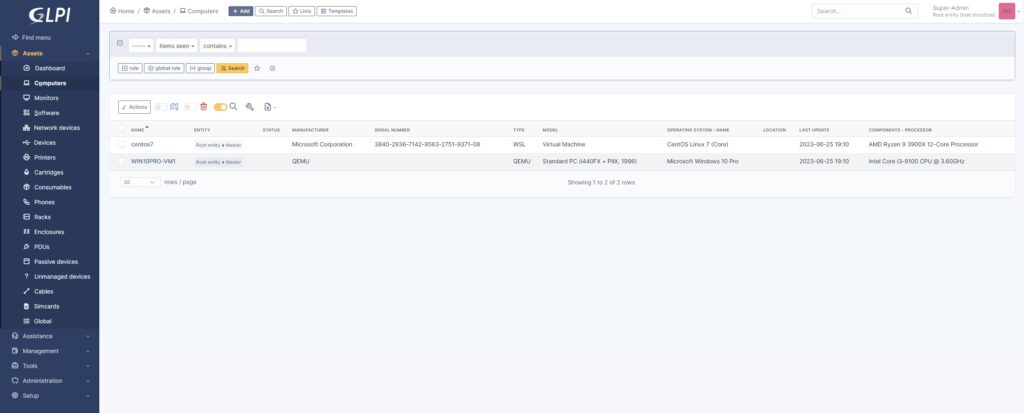Toggle the map view switch

point(161,107)
